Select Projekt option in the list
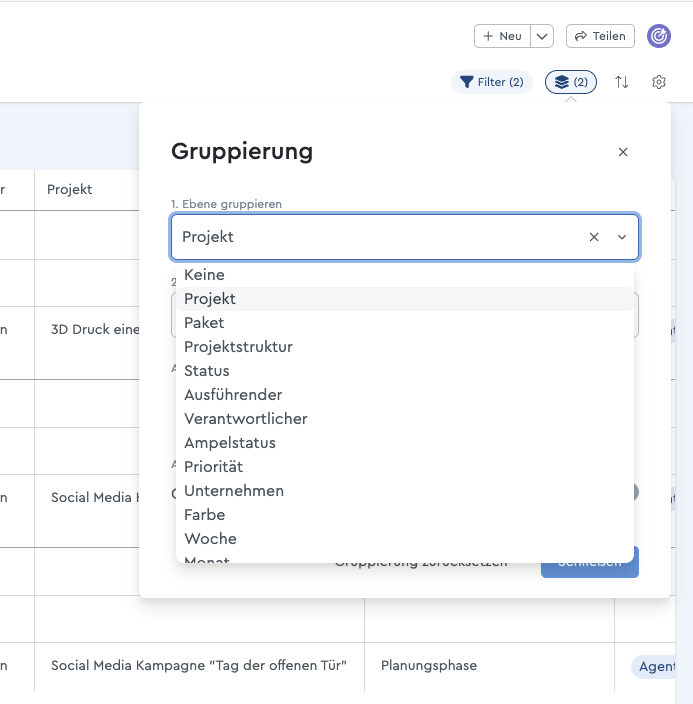The width and height of the screenshot is (693, 704). (x=405, y=299)
